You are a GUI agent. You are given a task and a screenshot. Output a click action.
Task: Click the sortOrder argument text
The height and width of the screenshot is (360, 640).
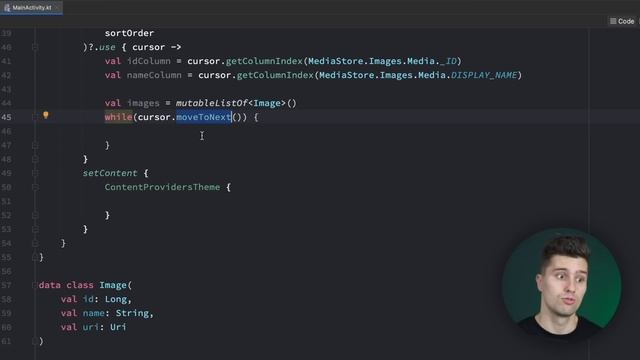(x=129, y=33)
